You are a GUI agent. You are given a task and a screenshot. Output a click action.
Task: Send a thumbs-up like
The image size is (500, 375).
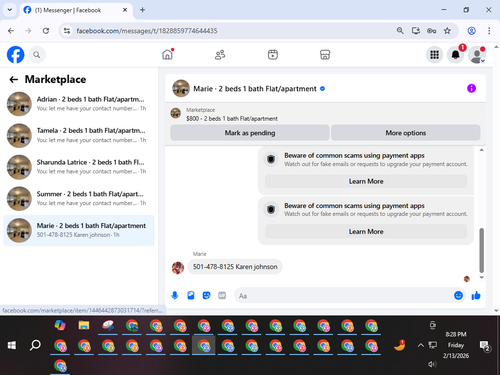click(x=476, y=295)
